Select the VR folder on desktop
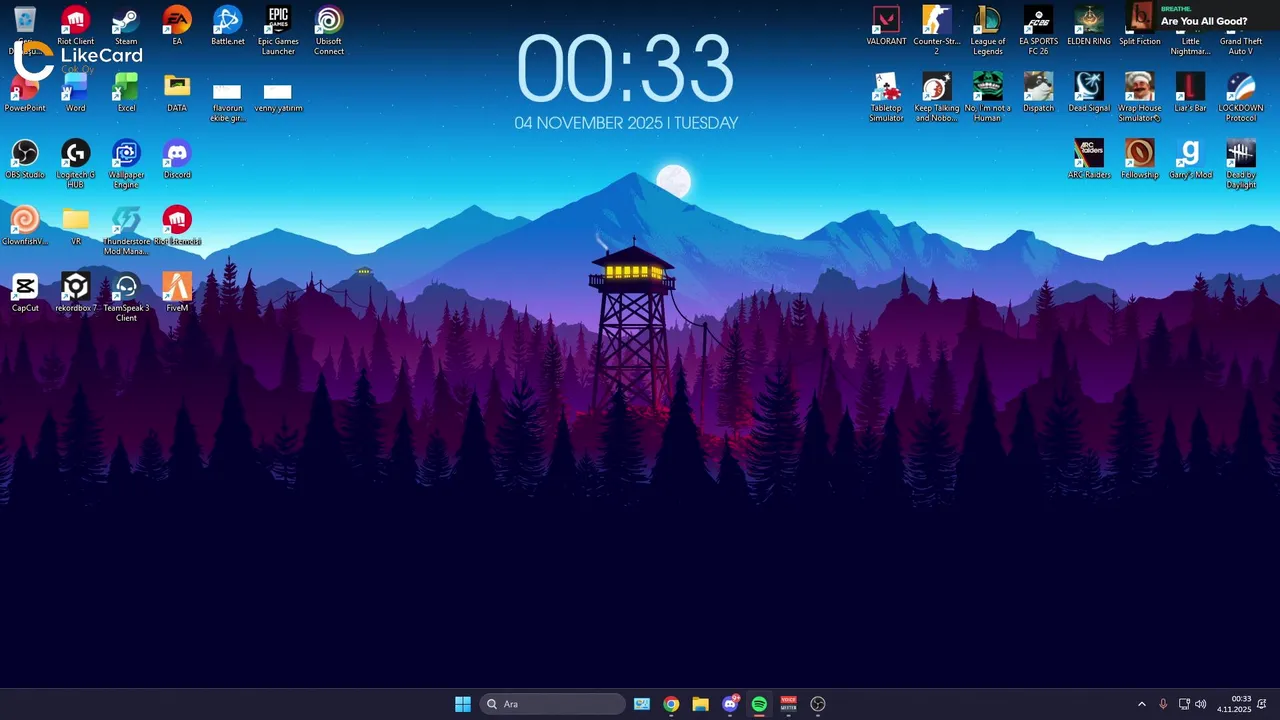 [x=75, y=226]
